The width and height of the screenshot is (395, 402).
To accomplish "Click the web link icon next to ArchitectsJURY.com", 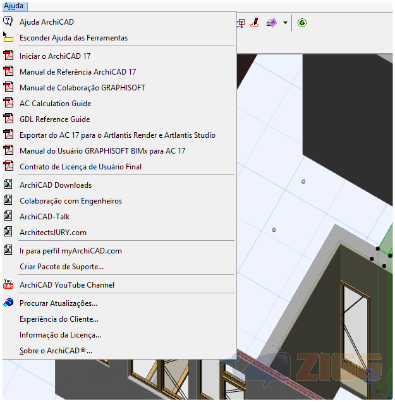I will [x=8, y=232].
